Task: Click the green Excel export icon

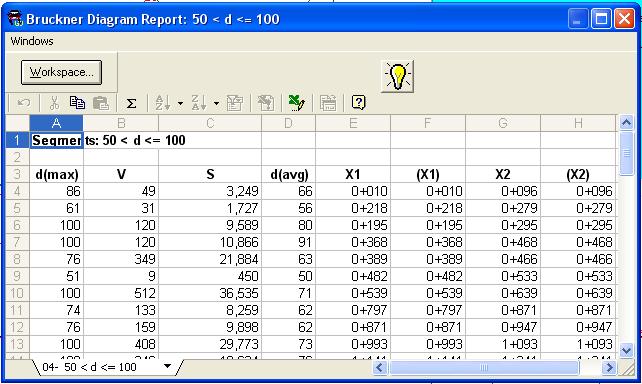Action: coord(296,103)
